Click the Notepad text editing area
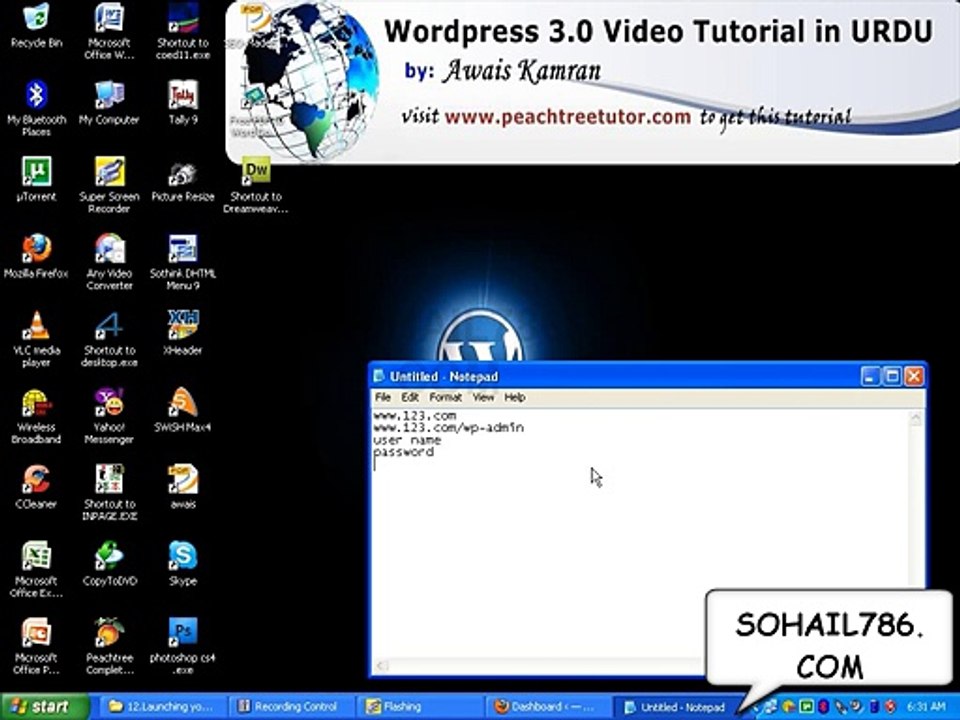 [x=640, y=534]
